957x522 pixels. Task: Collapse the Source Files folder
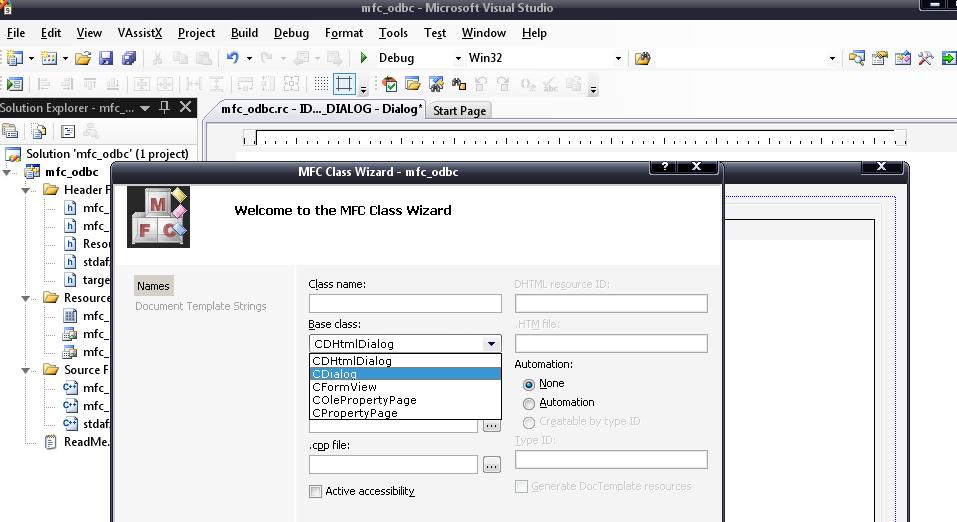(x=26, y=371)
